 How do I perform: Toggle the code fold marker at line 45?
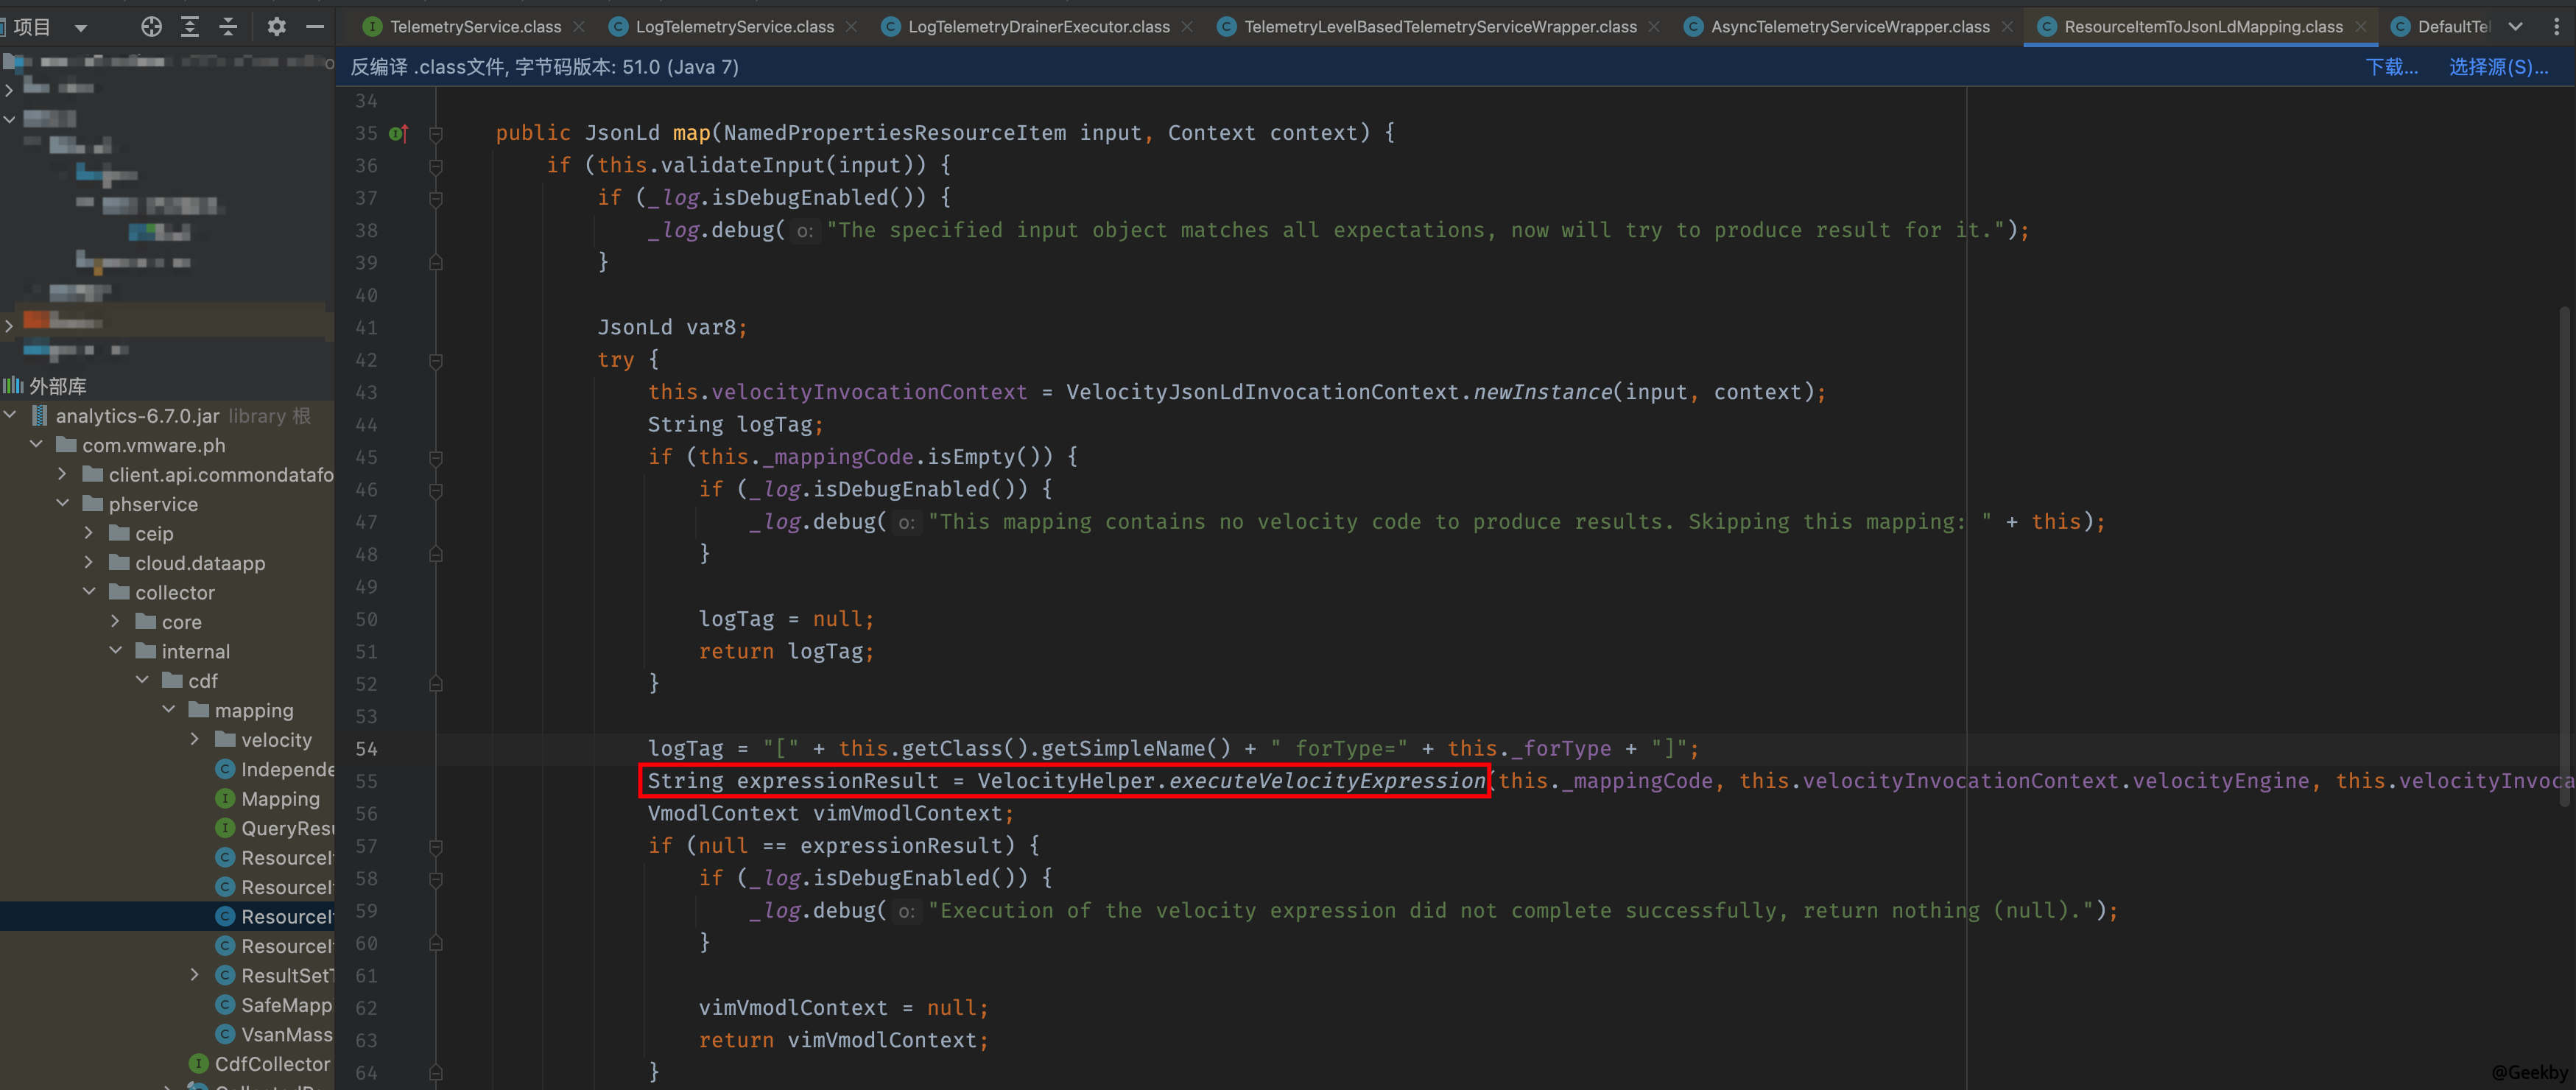pos(436,457)
